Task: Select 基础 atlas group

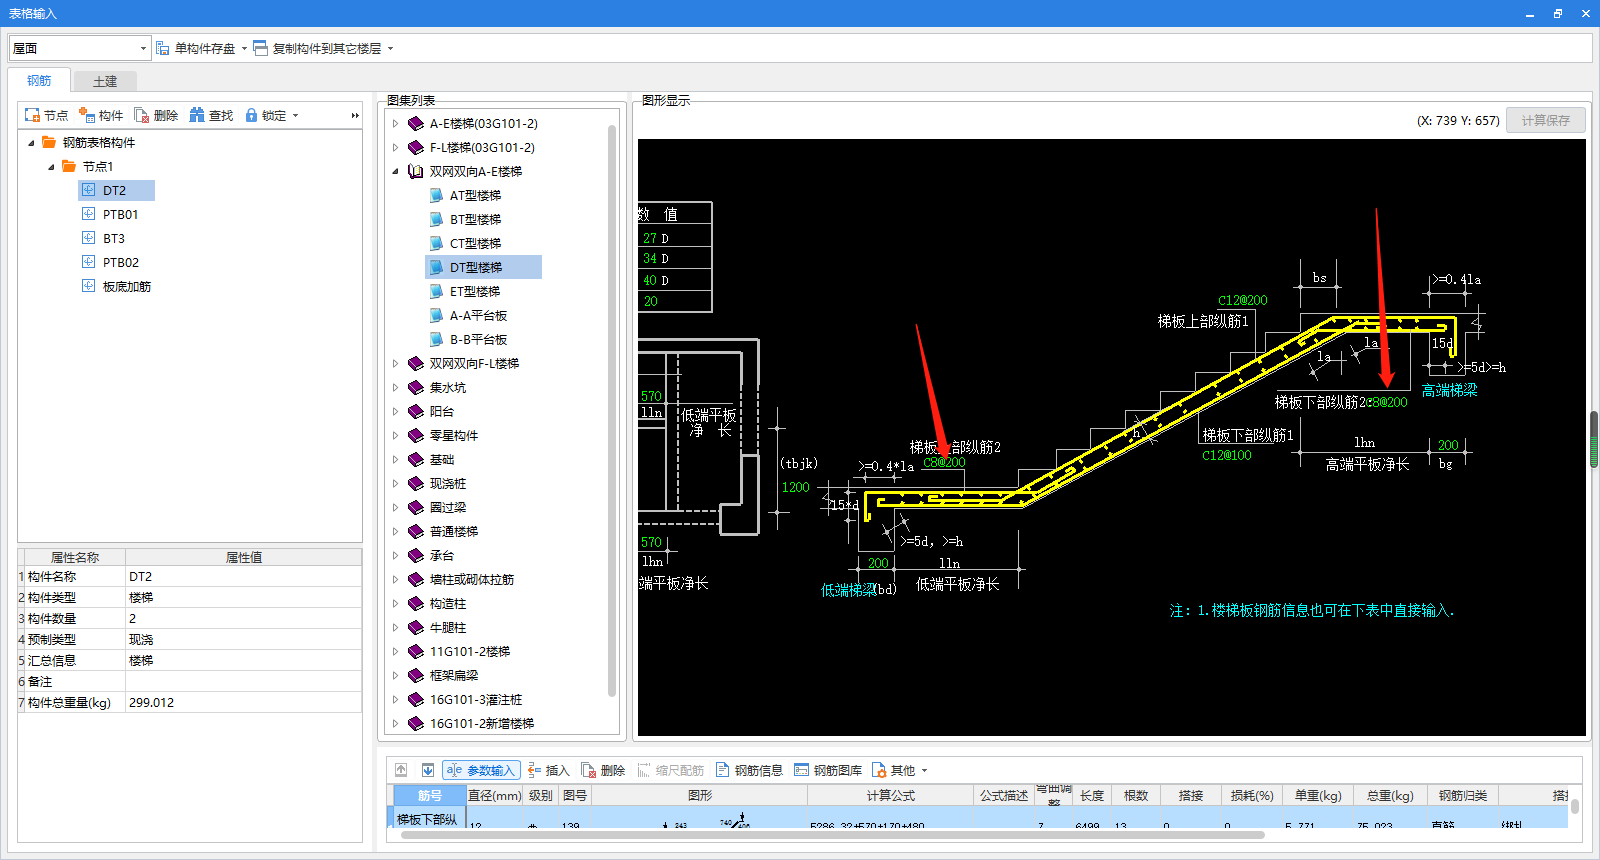Action: point(442,460)
